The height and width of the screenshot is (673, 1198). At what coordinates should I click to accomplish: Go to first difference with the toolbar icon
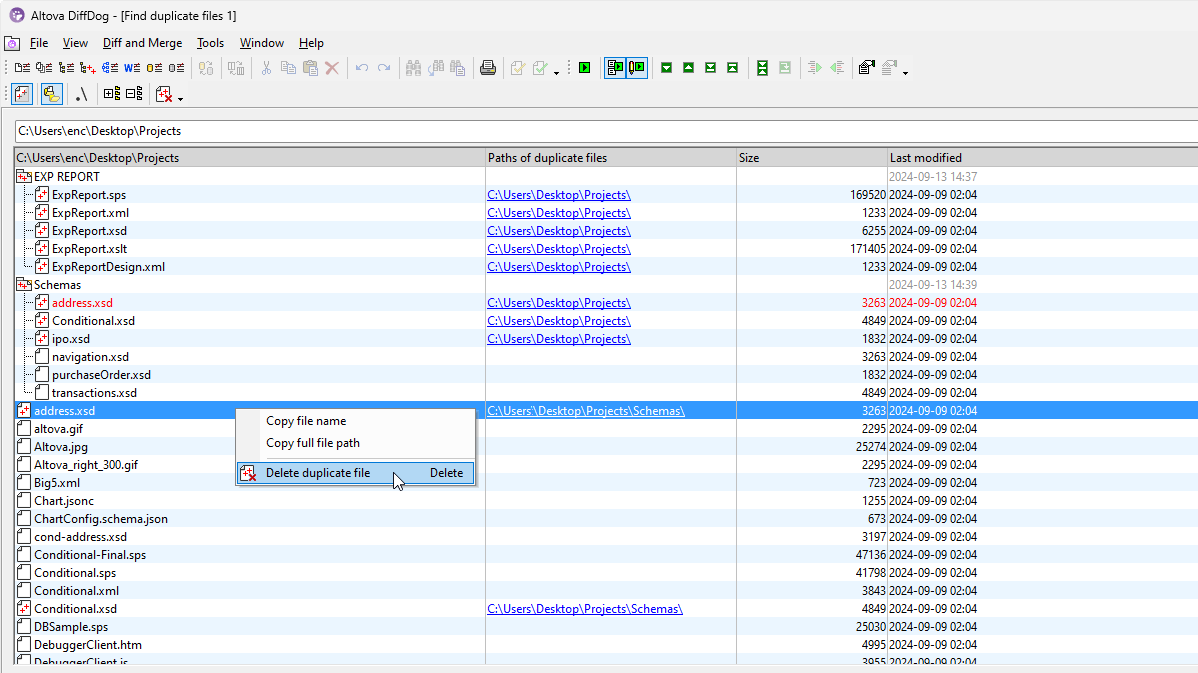[x=732, y=67]
